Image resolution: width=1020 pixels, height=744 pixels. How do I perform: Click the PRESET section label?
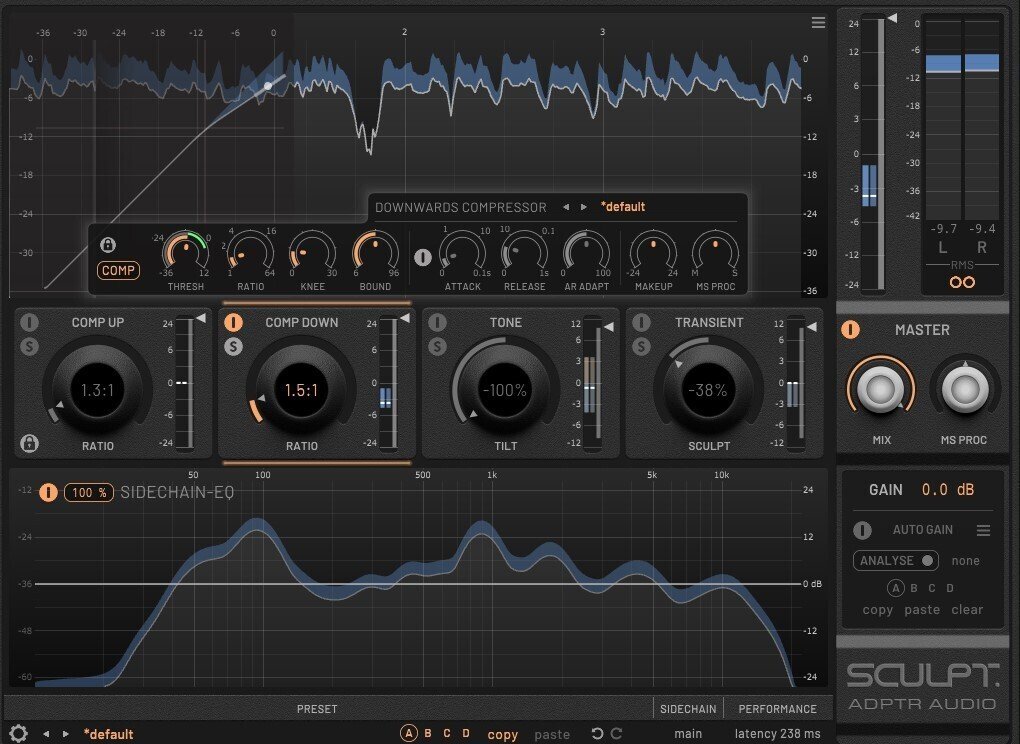pyautogui.click(x=317, y=709)
